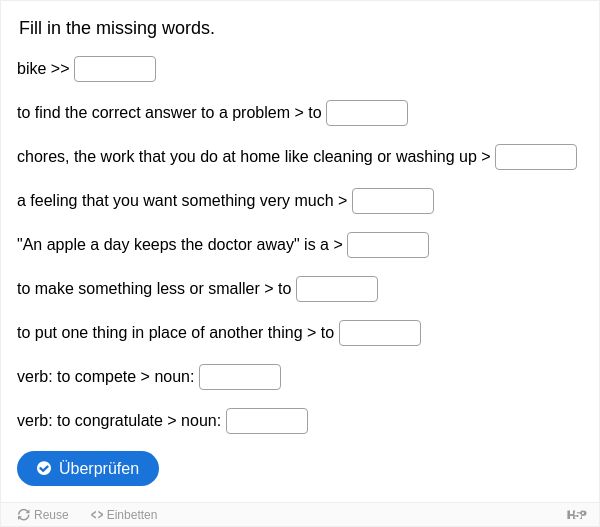This screenshot has width=600, height=527.
Task: Click the noun blank for 'to congratulate'
Action: 267,421
